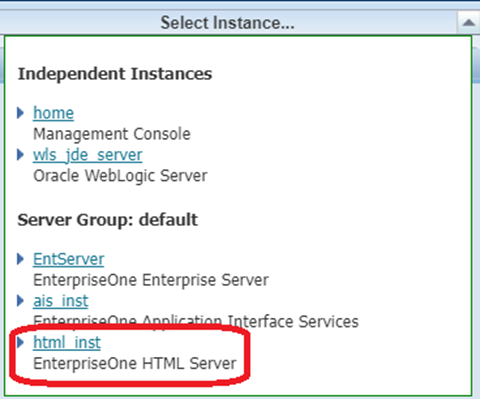This screenshot has height=399, width=480.
Task: Expand the arrow beside html_inst
Action: click(x=20, y=343)
